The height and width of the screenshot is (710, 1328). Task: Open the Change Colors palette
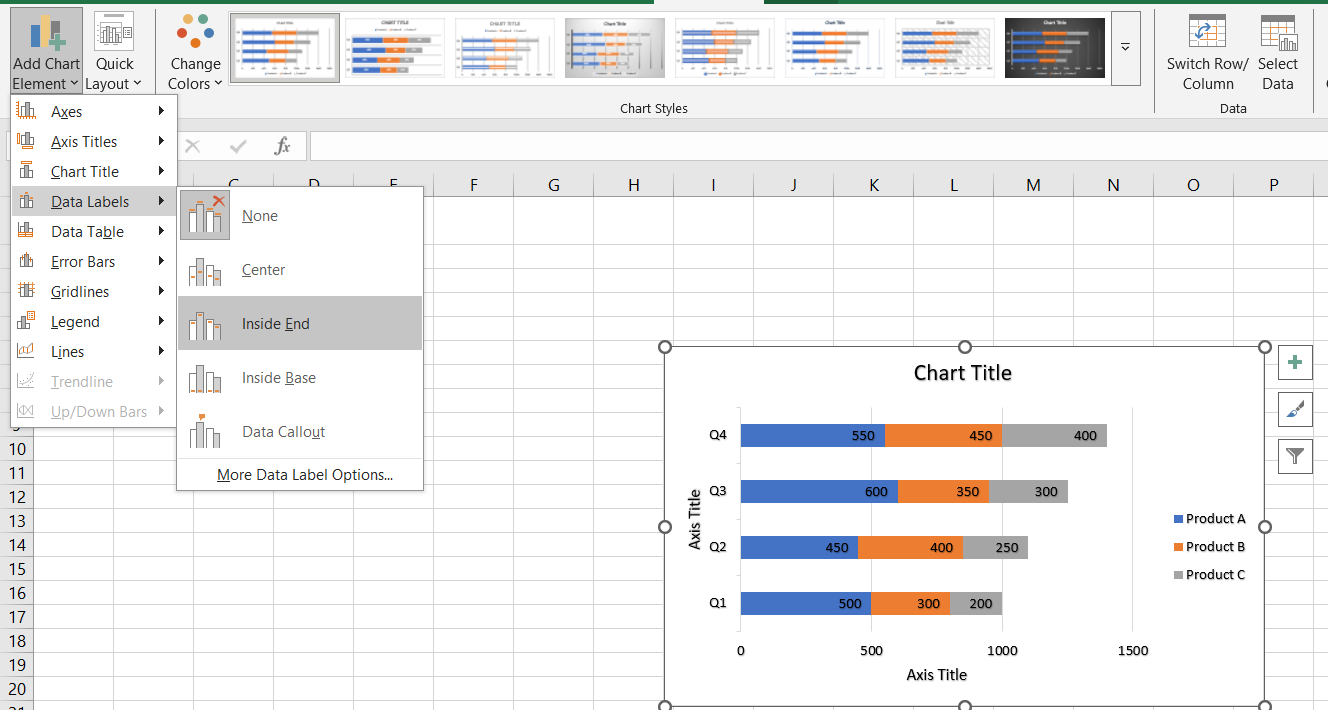tap(195, 50)
